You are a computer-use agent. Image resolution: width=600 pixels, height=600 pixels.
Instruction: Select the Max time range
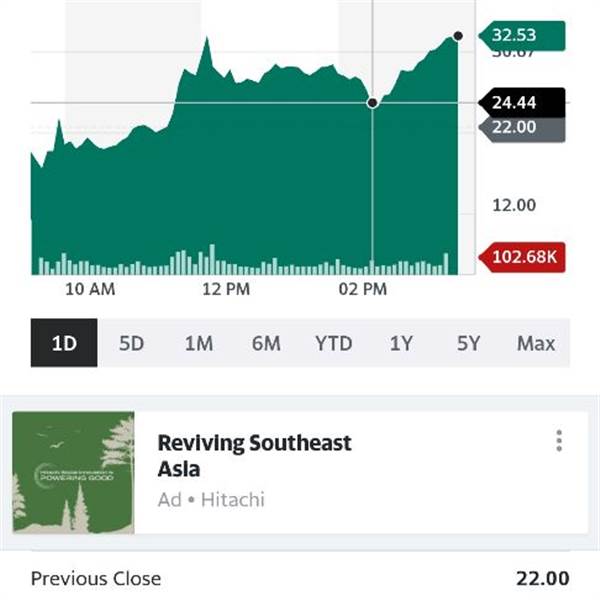click(x=536, y=343)
